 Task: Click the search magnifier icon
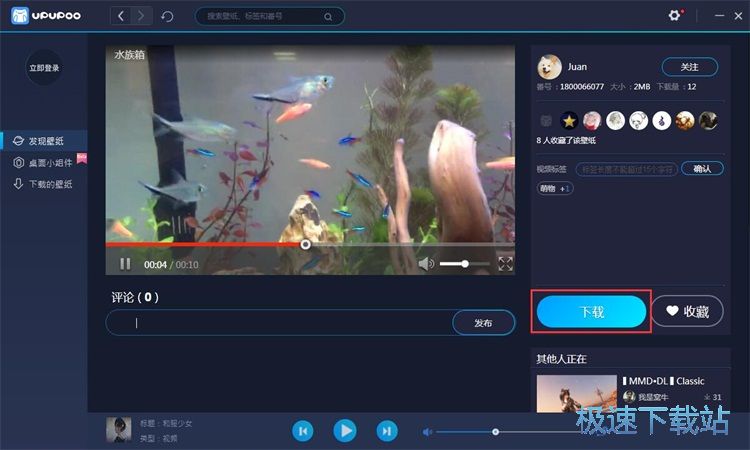click(x=328, y=17)
